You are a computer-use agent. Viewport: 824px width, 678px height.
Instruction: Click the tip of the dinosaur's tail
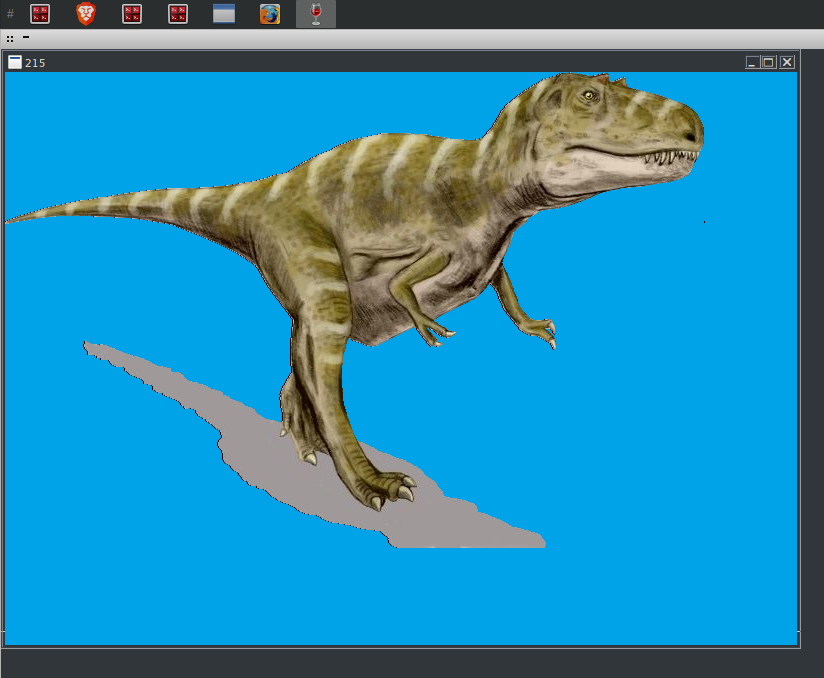[12, 220]
